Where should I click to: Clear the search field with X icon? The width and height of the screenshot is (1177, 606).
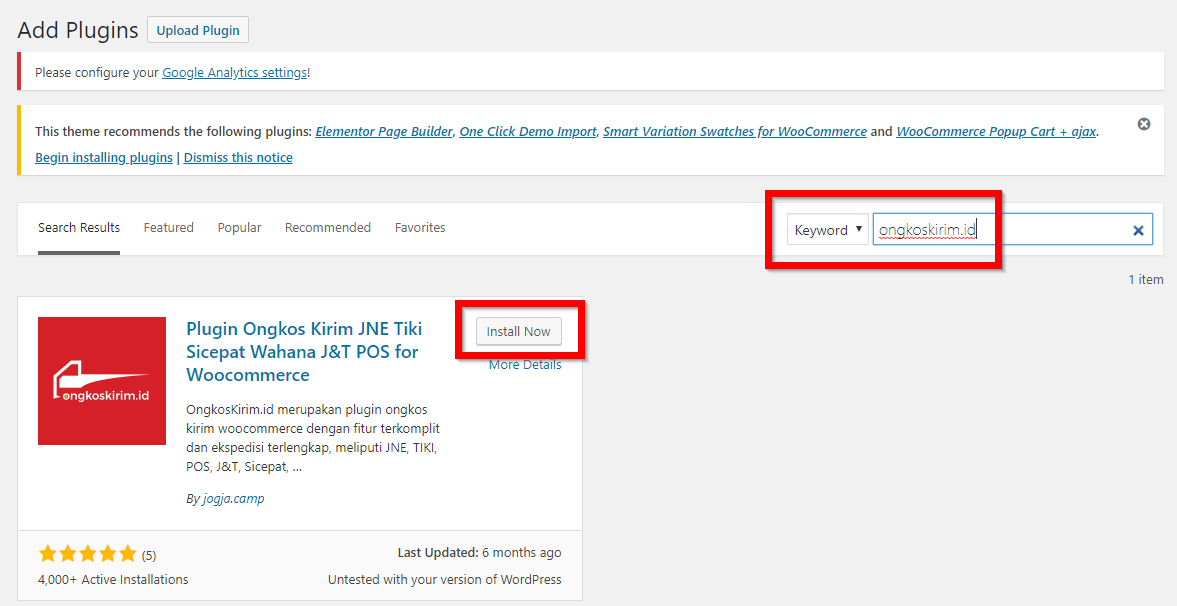[x=1138, y=231]
